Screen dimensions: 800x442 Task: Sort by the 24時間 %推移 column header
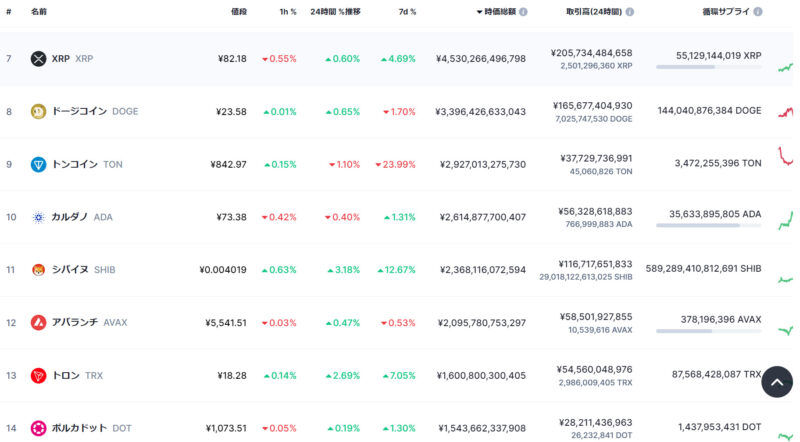point(335,12)
